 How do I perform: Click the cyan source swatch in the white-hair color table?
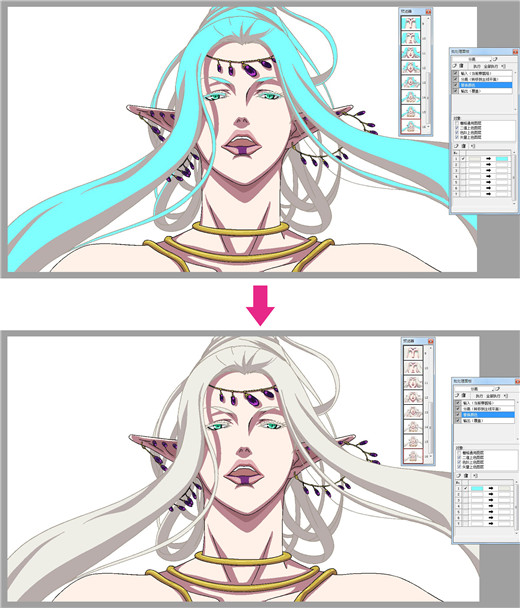(477, 489)
